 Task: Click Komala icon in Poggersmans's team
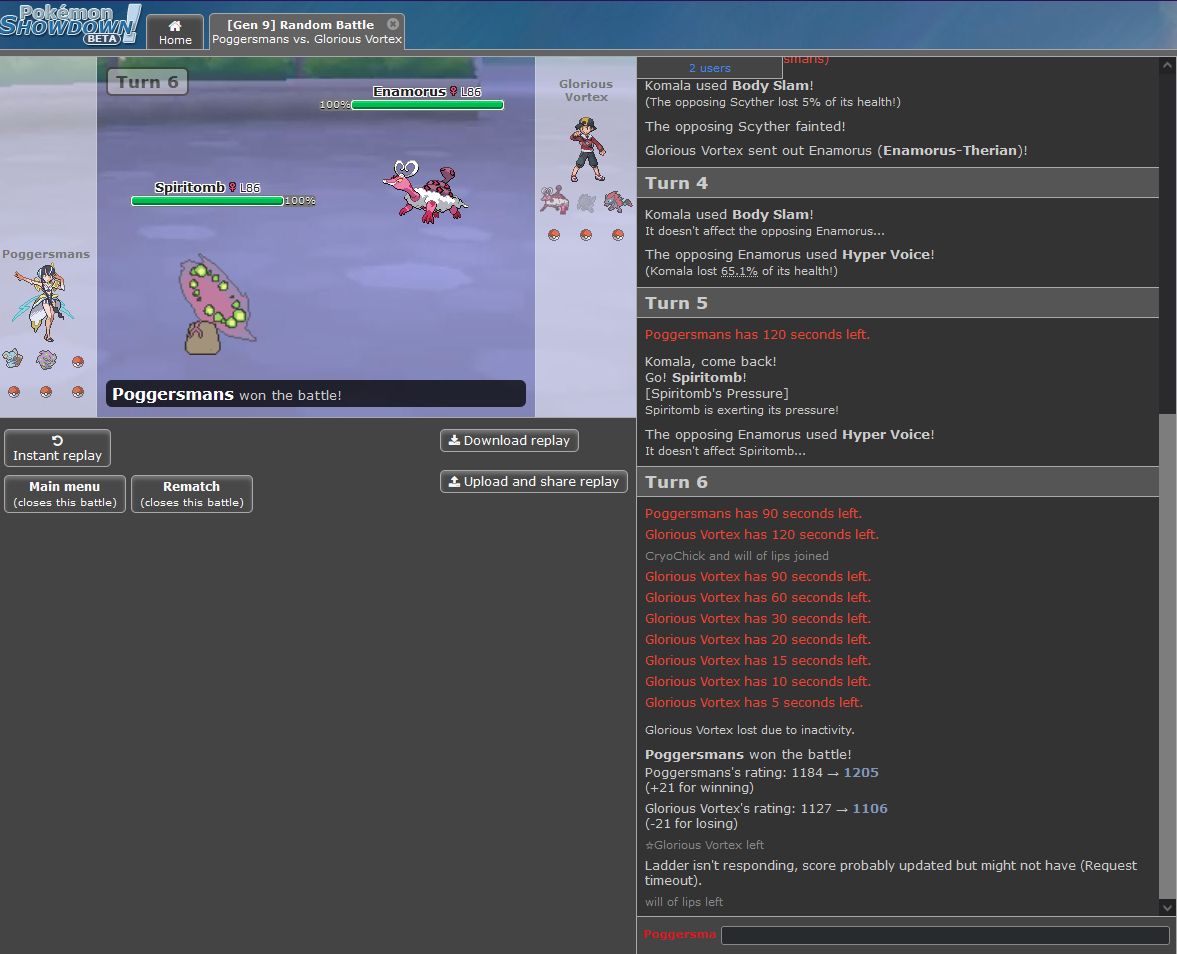13,359
